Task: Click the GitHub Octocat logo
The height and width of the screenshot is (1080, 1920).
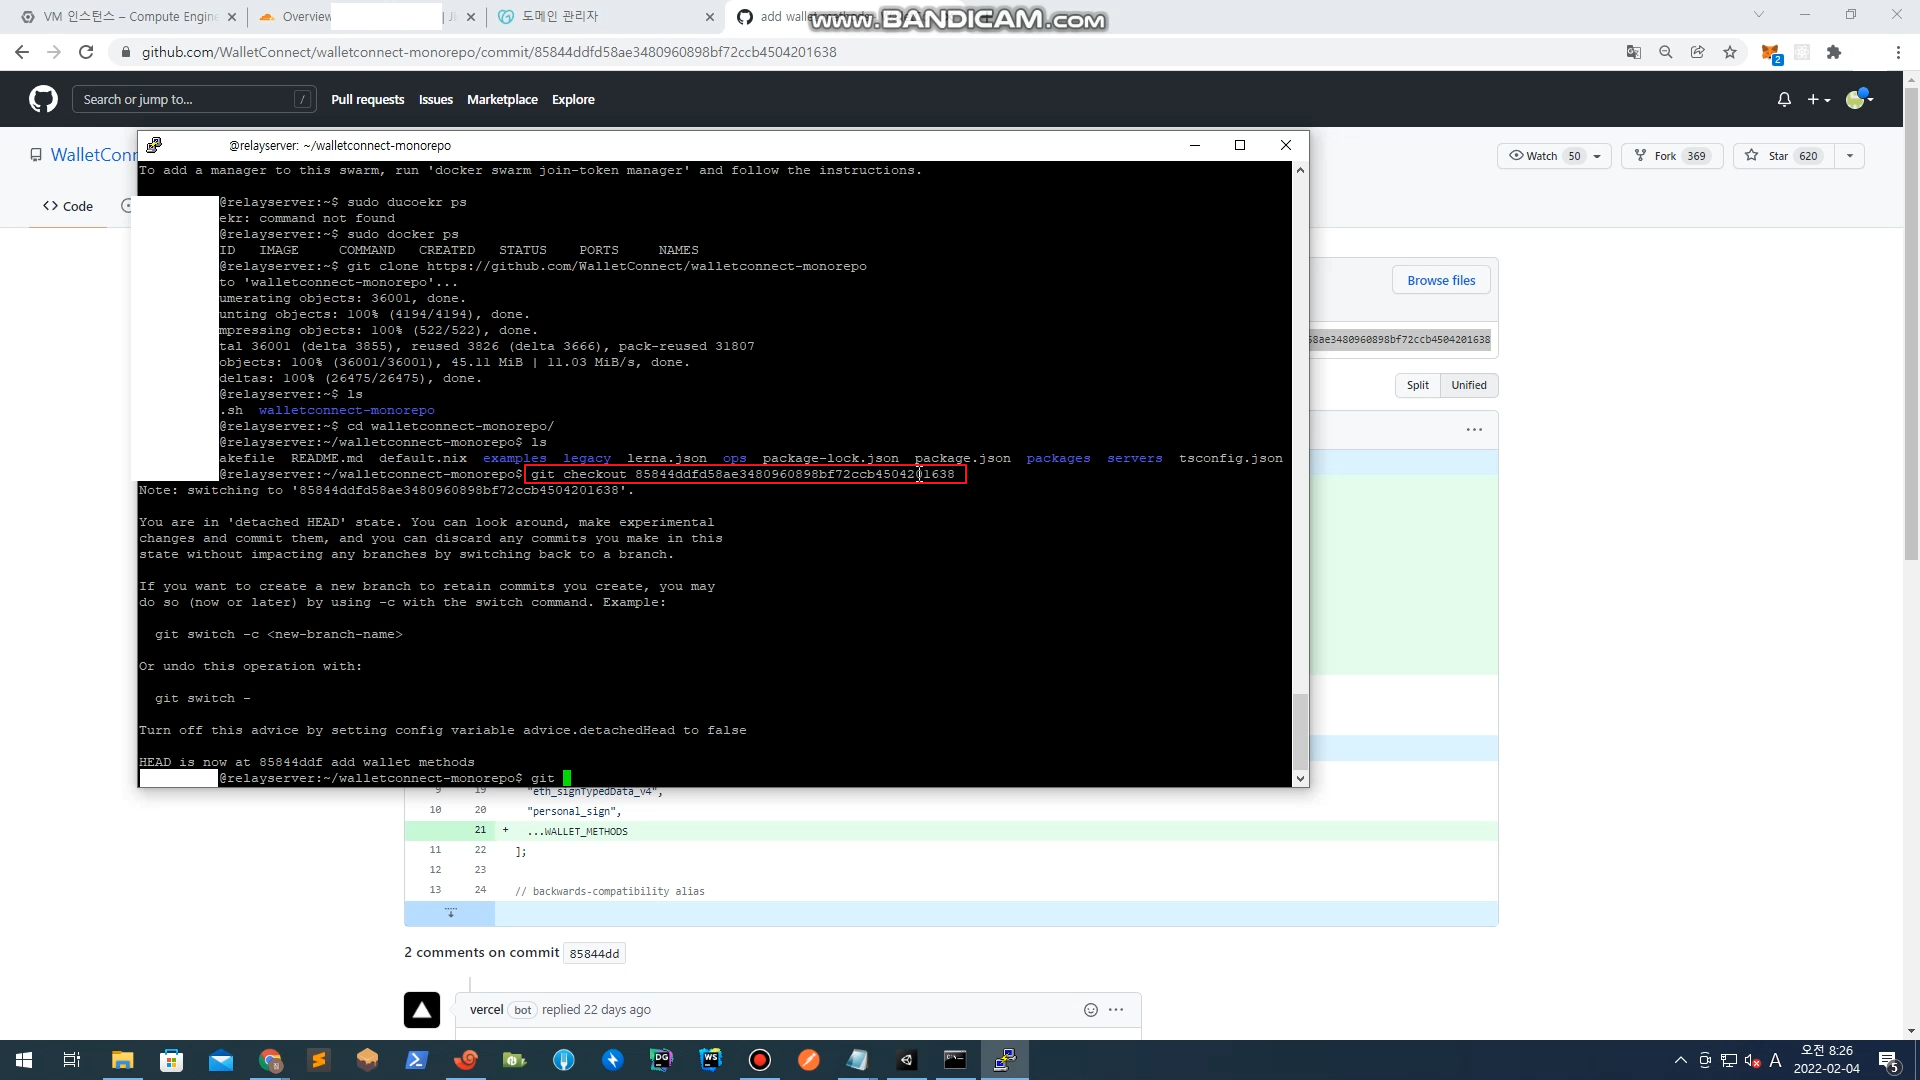Action: click(43, 99)
